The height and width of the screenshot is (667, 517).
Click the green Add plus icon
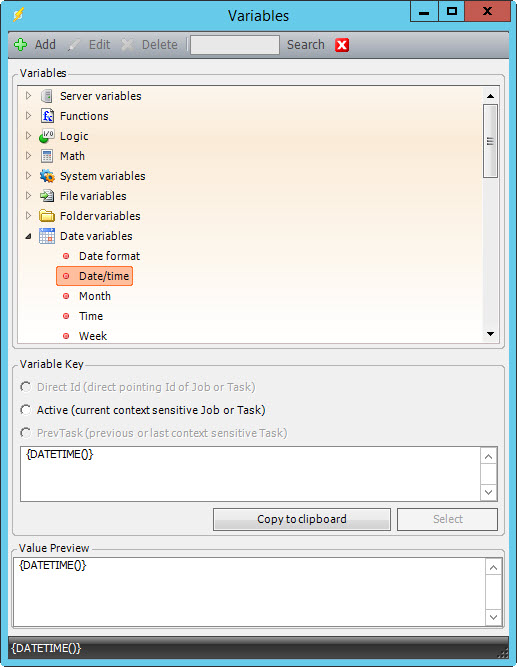coord(20,45)
